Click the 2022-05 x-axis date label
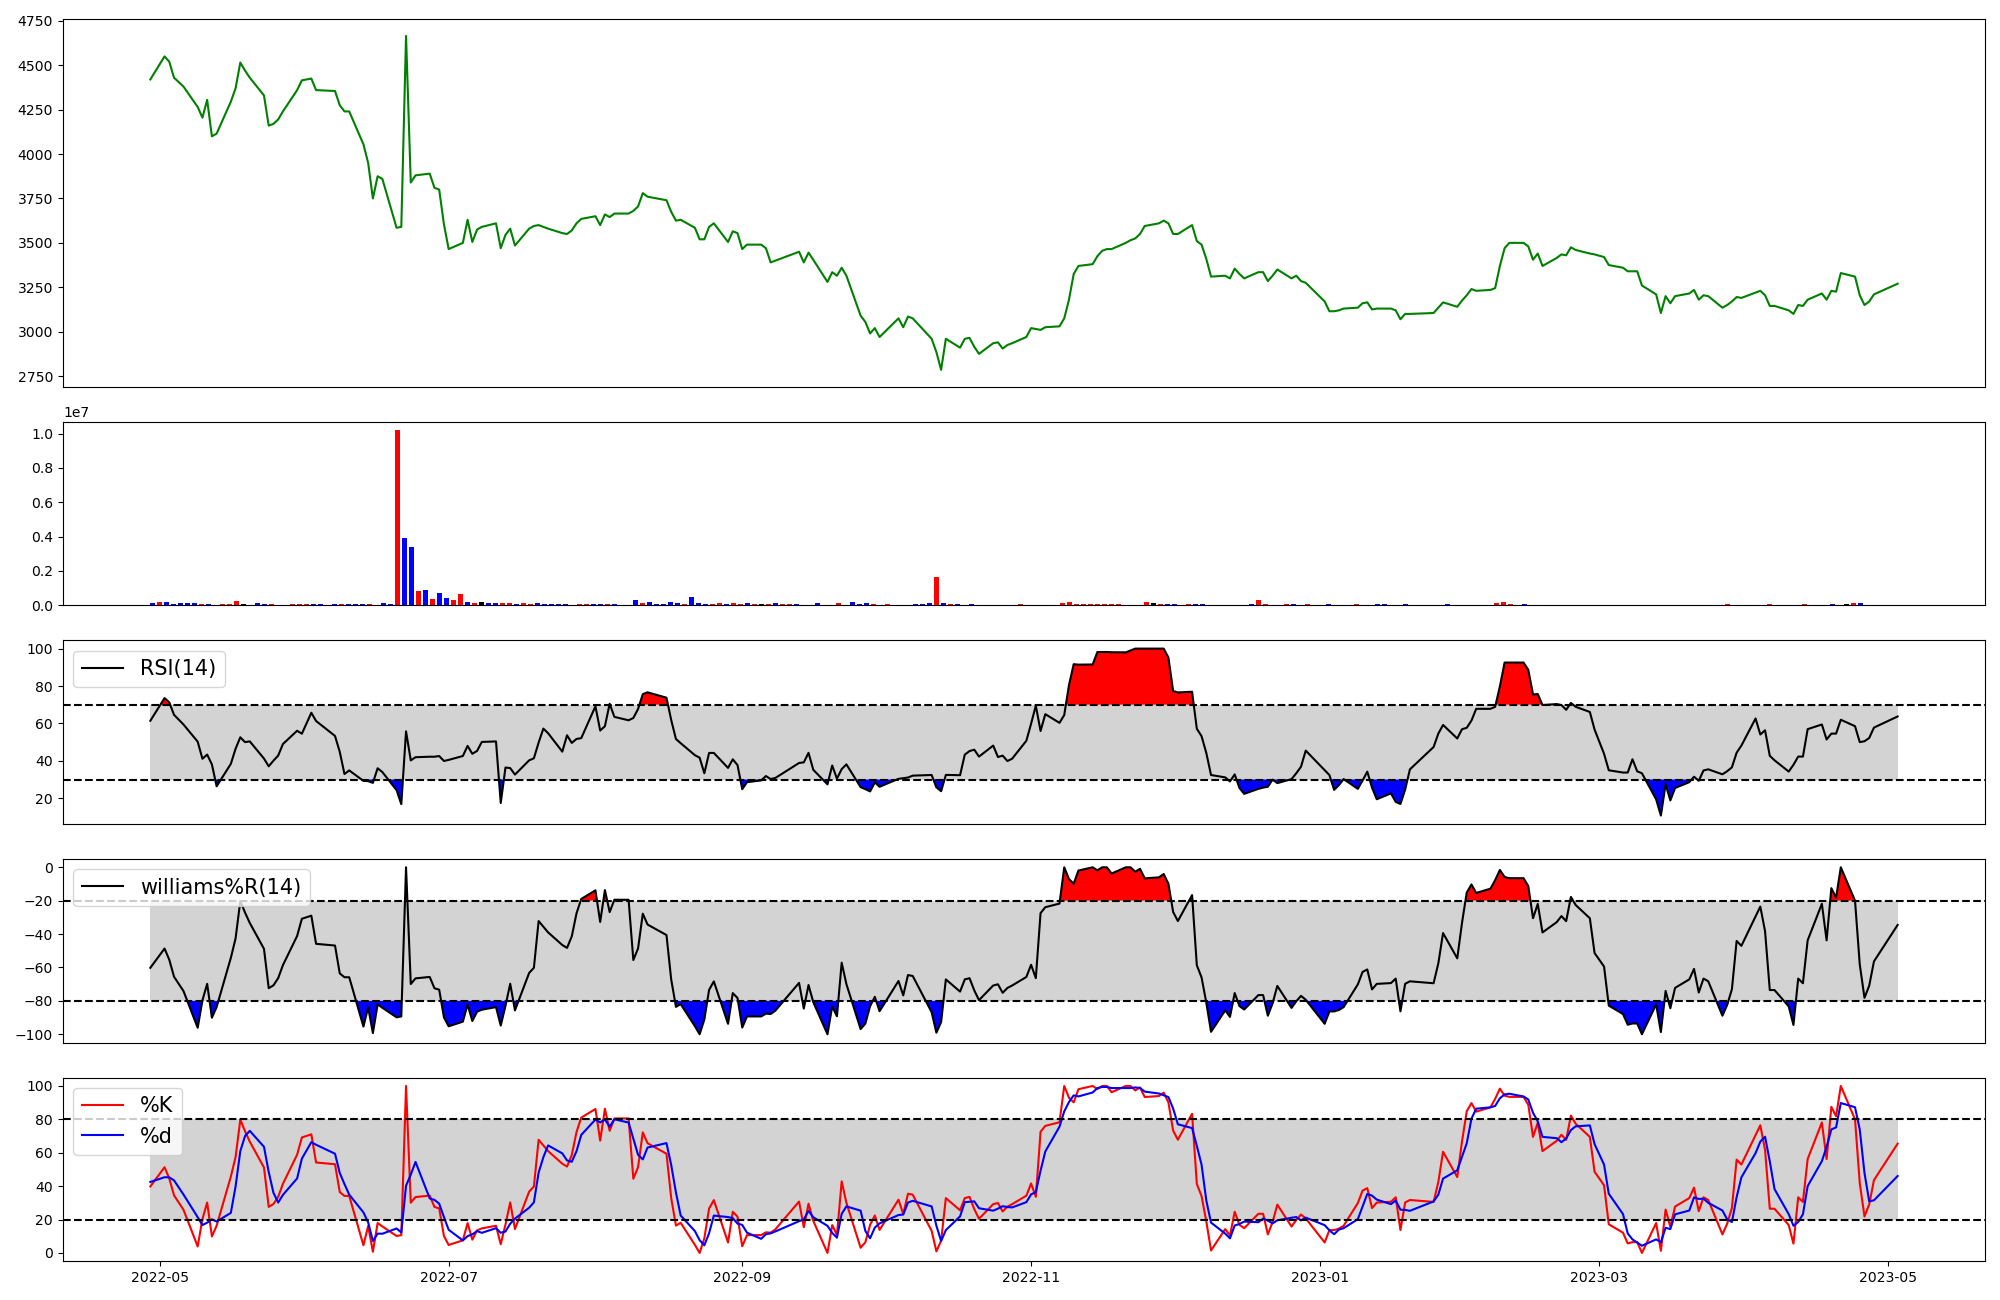The width and height of the screenshot is (2000, 1300). pos(160,1277)
